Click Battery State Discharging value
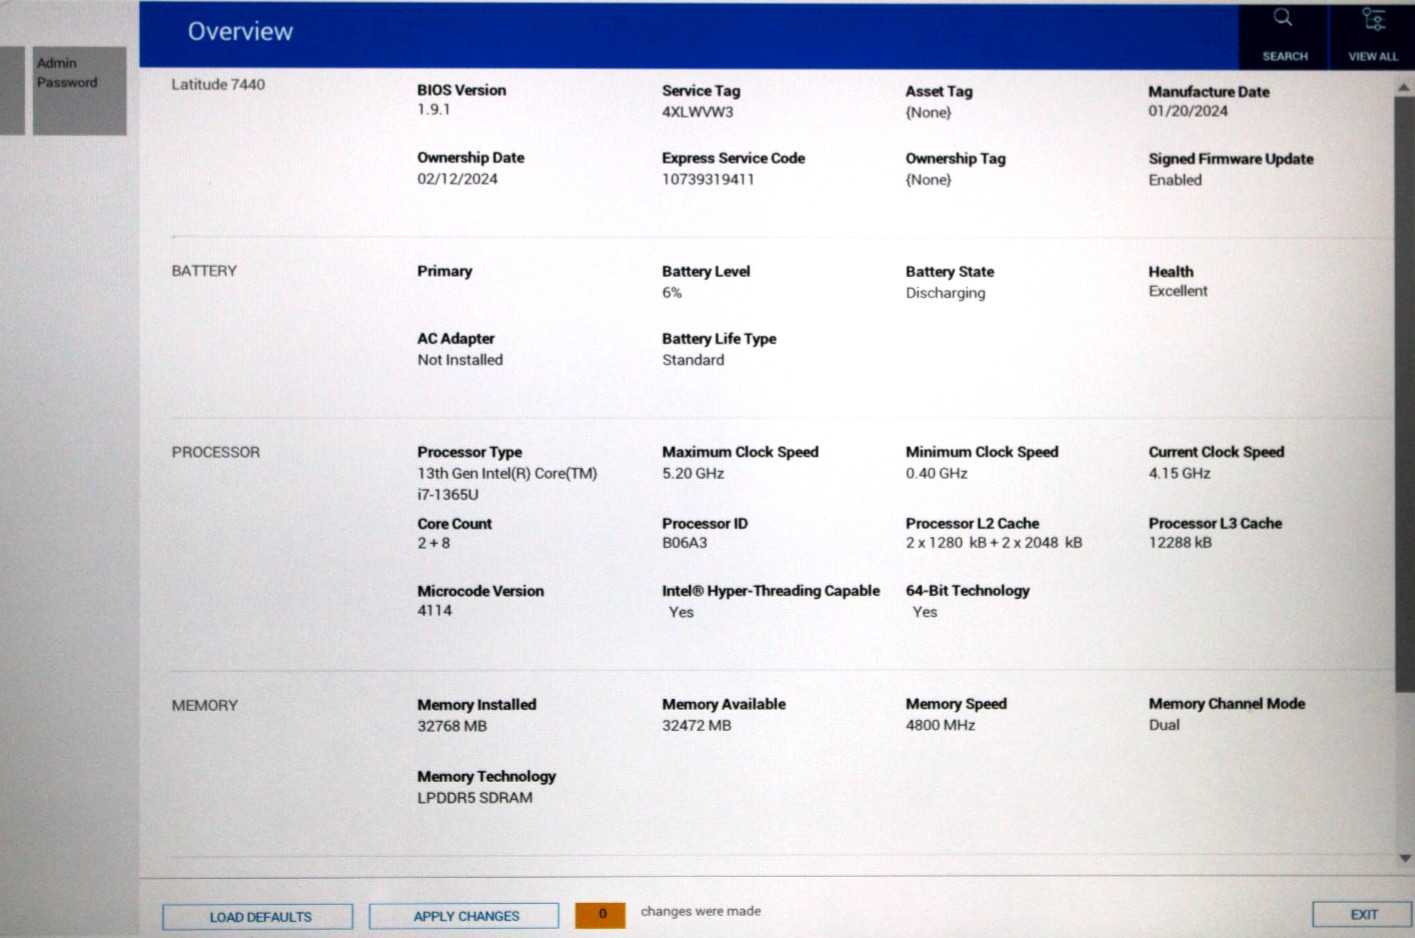Image resolution: width=1415 pixels, height=938 pixels. tap(945, 293)
